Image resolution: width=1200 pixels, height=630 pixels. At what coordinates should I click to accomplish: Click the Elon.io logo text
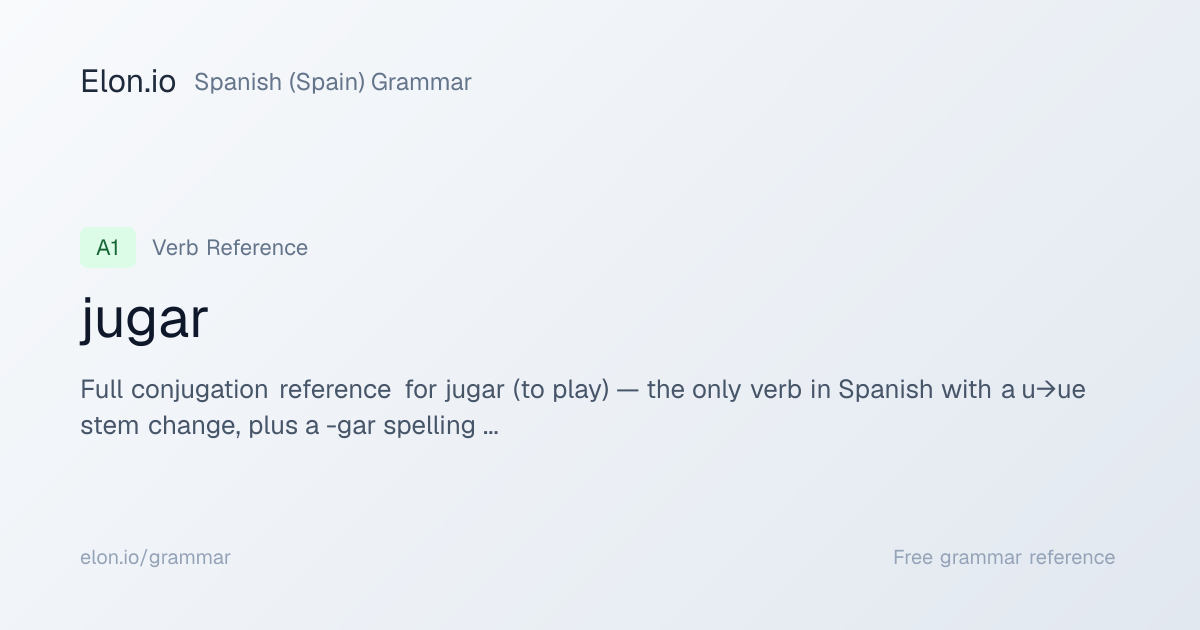[128, 82]
